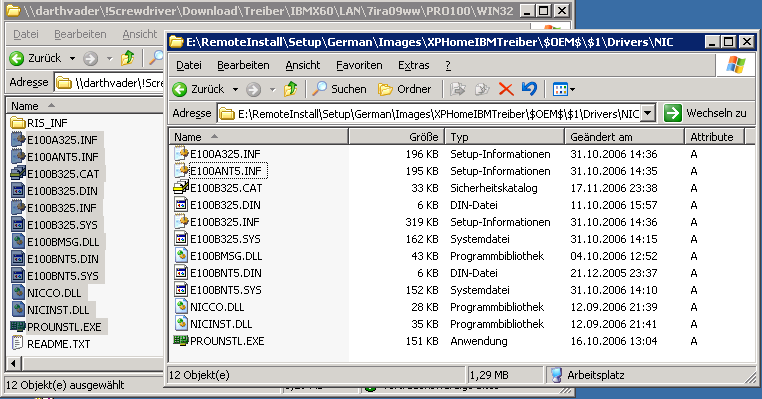
Task: Go up one folder in back window
Action: [x=127, y=58]
